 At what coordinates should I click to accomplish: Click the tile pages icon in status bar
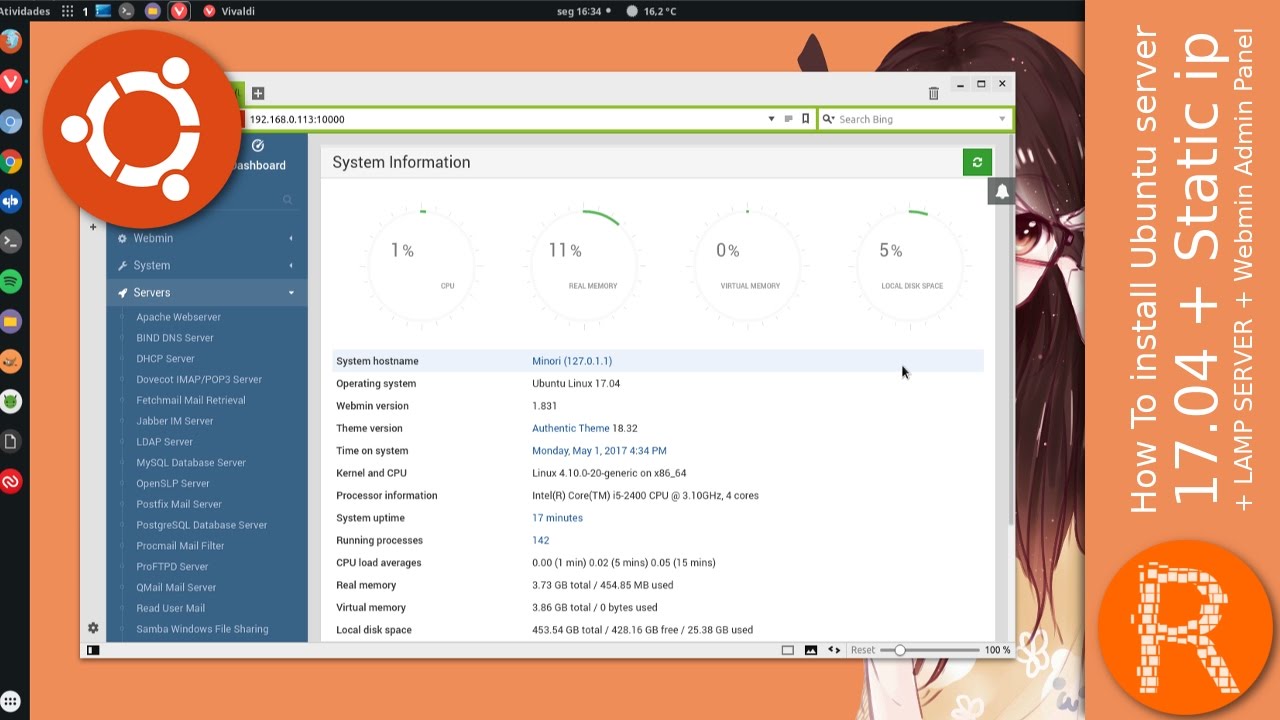click(787, 650)
